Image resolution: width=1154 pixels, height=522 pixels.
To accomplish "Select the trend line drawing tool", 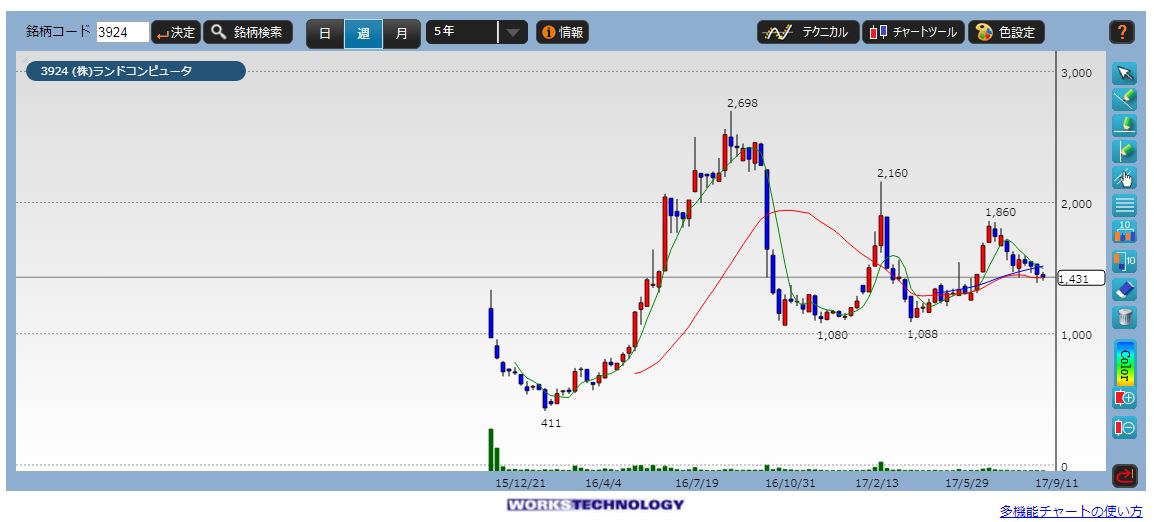I will pos(1125,100).
